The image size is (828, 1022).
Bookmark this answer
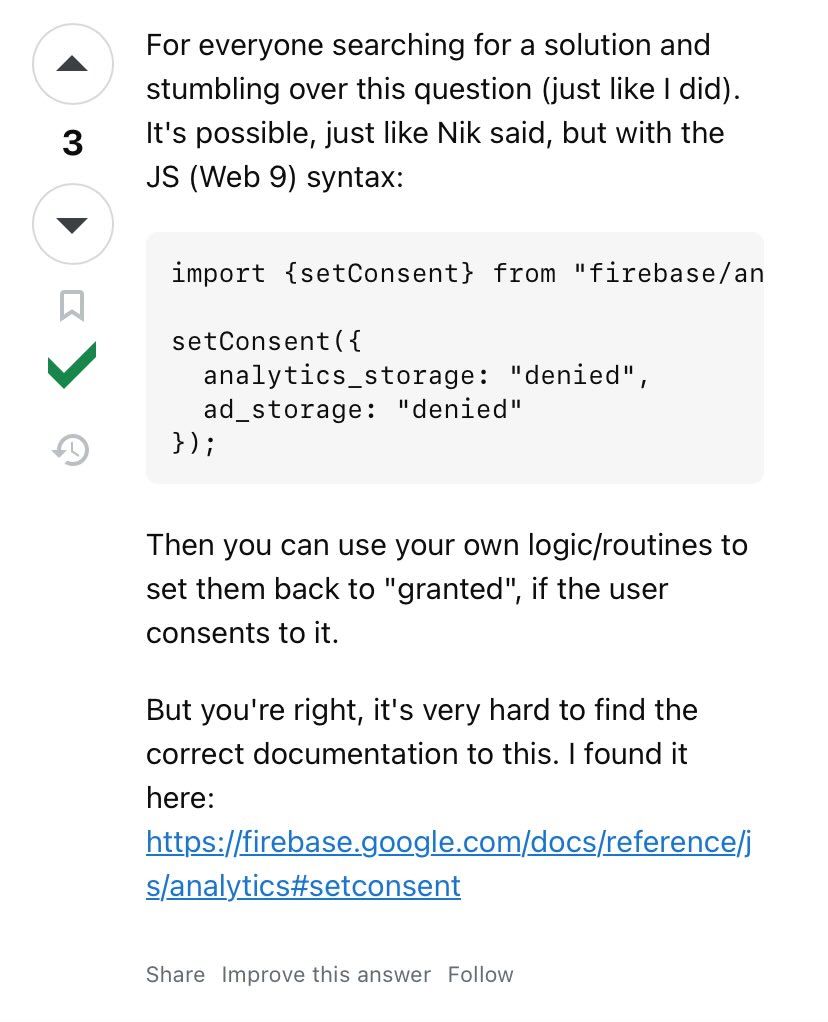72,306
